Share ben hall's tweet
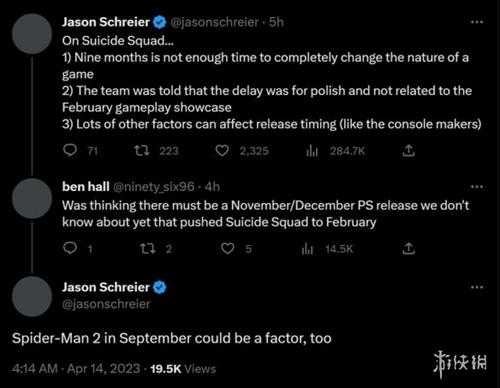 [x=408, y=248]
